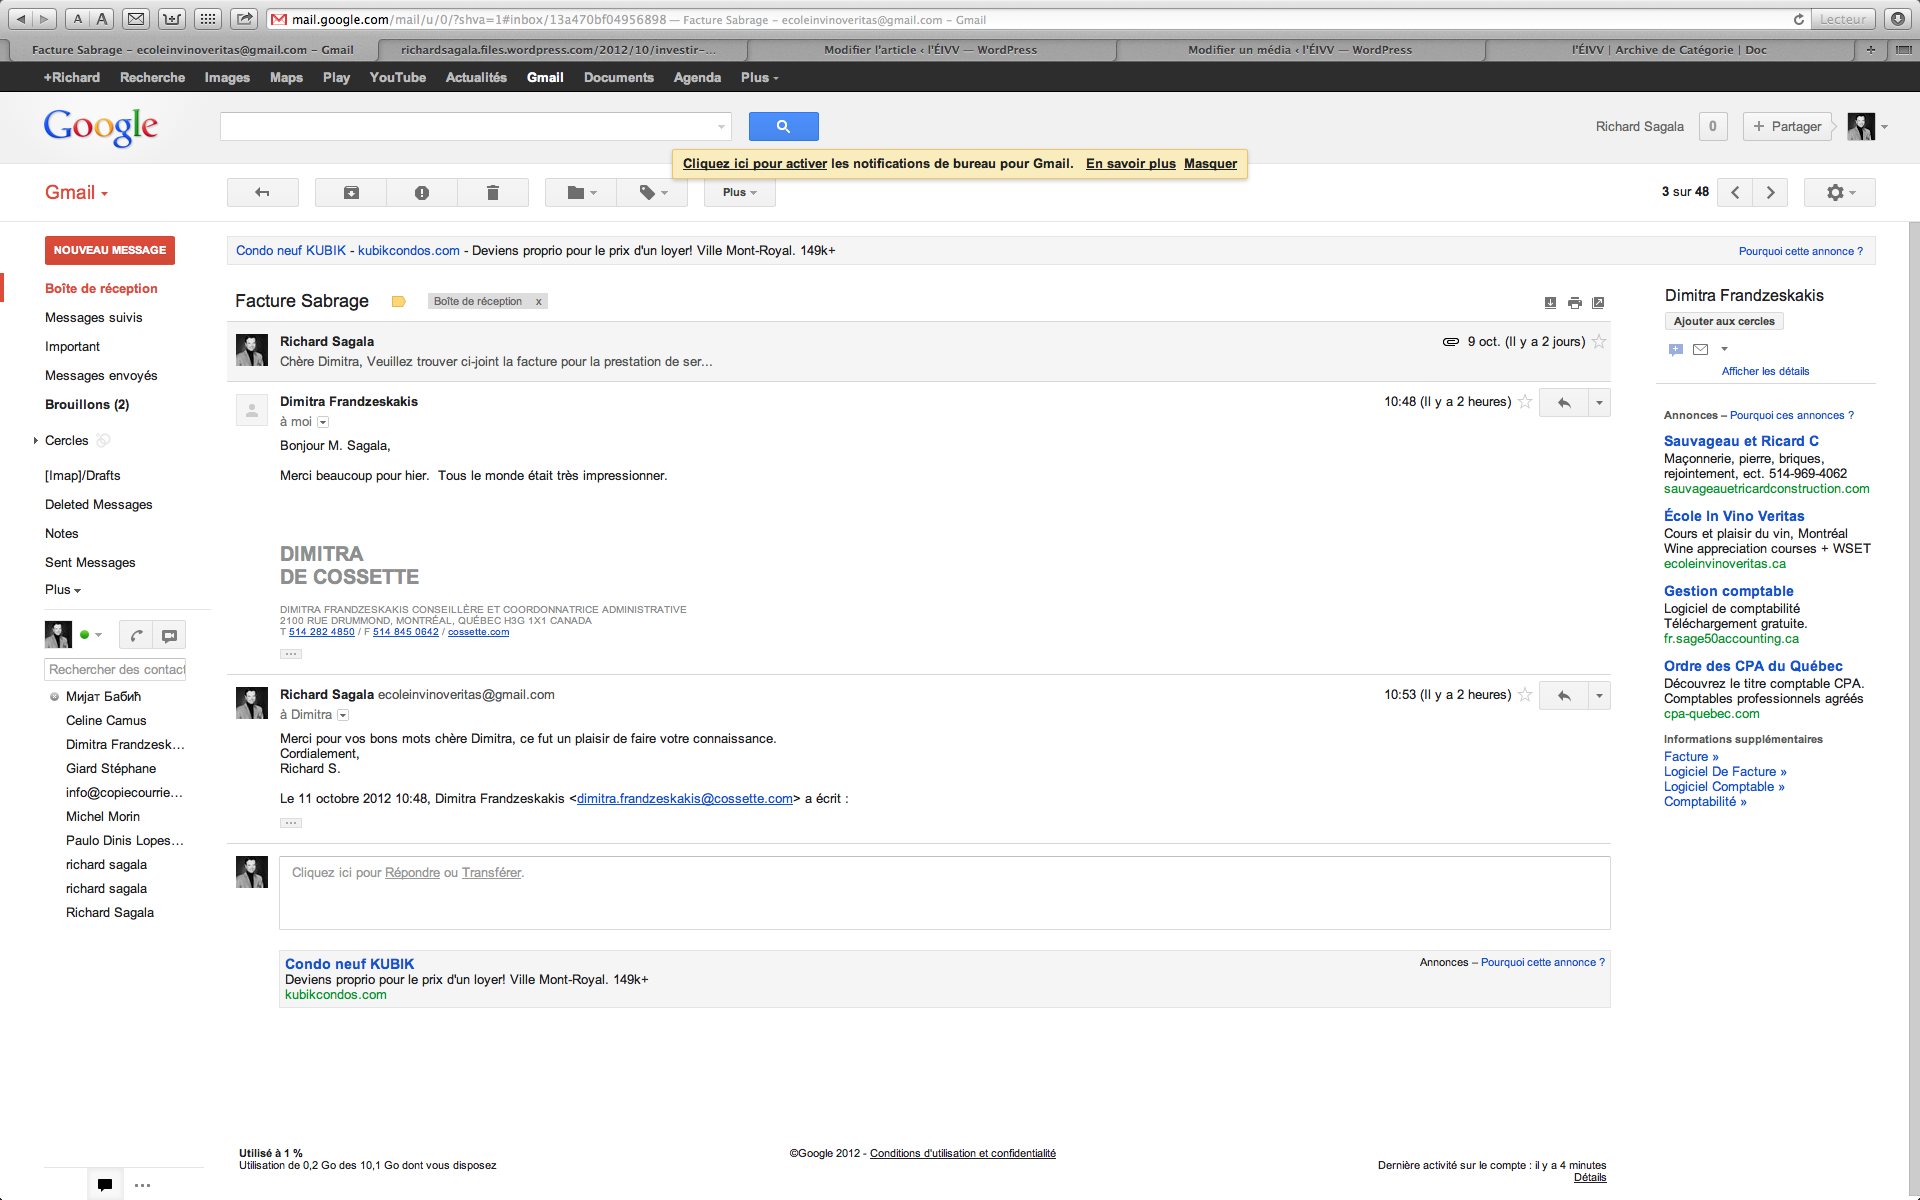This screenshot has height=1200, width=1920.
Task: Click the archive icon in the toolbar
Action: pyautogui.click(x=351, y=193)
